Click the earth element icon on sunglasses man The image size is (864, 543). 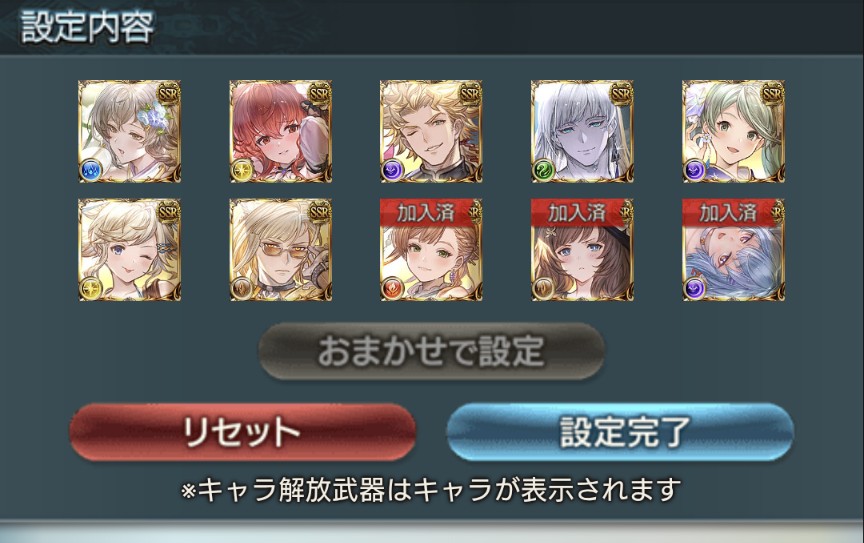pos(241,289)
